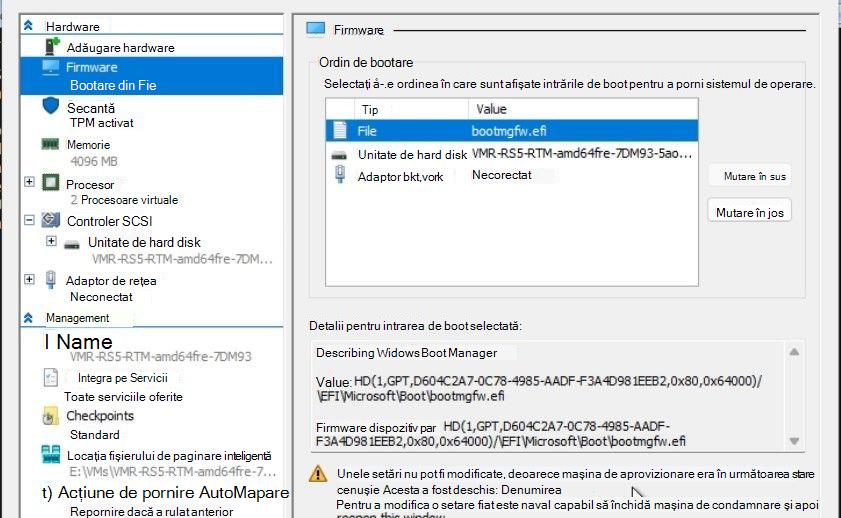This screenshot has width=841, height=518.
Task: Select the Adaptor bkt,vork boot entry
Action: [x=512, y=176]
